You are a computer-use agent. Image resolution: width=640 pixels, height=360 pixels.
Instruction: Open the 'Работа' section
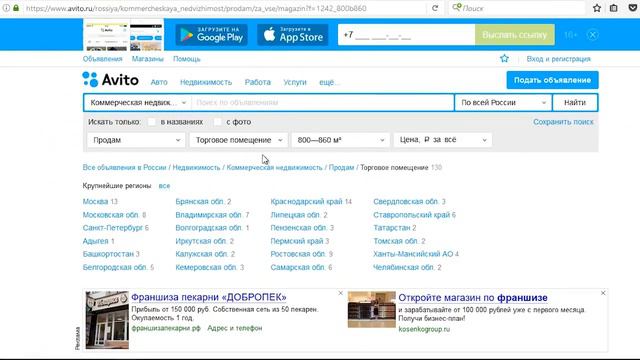coord(258,82)
